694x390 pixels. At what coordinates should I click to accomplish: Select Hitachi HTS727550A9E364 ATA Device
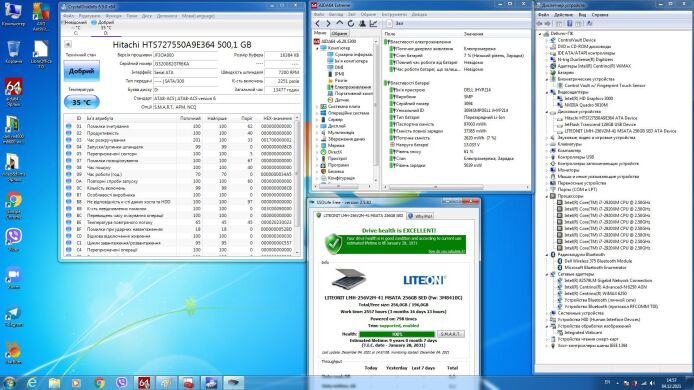click(x=601, y=118)
